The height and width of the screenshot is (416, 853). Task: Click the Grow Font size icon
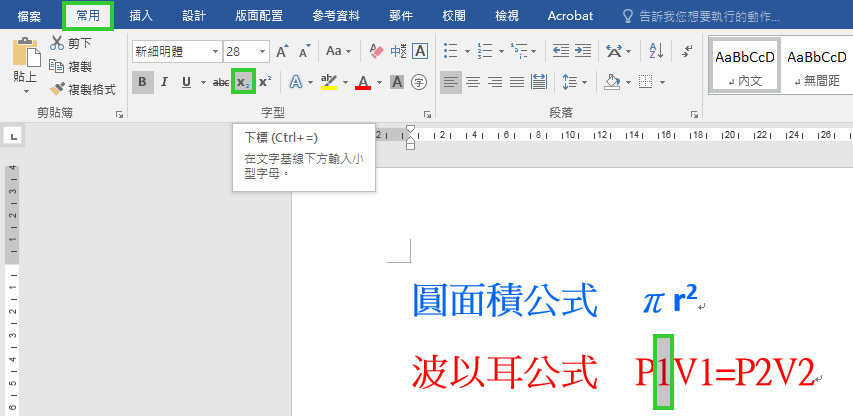point(281,51)
